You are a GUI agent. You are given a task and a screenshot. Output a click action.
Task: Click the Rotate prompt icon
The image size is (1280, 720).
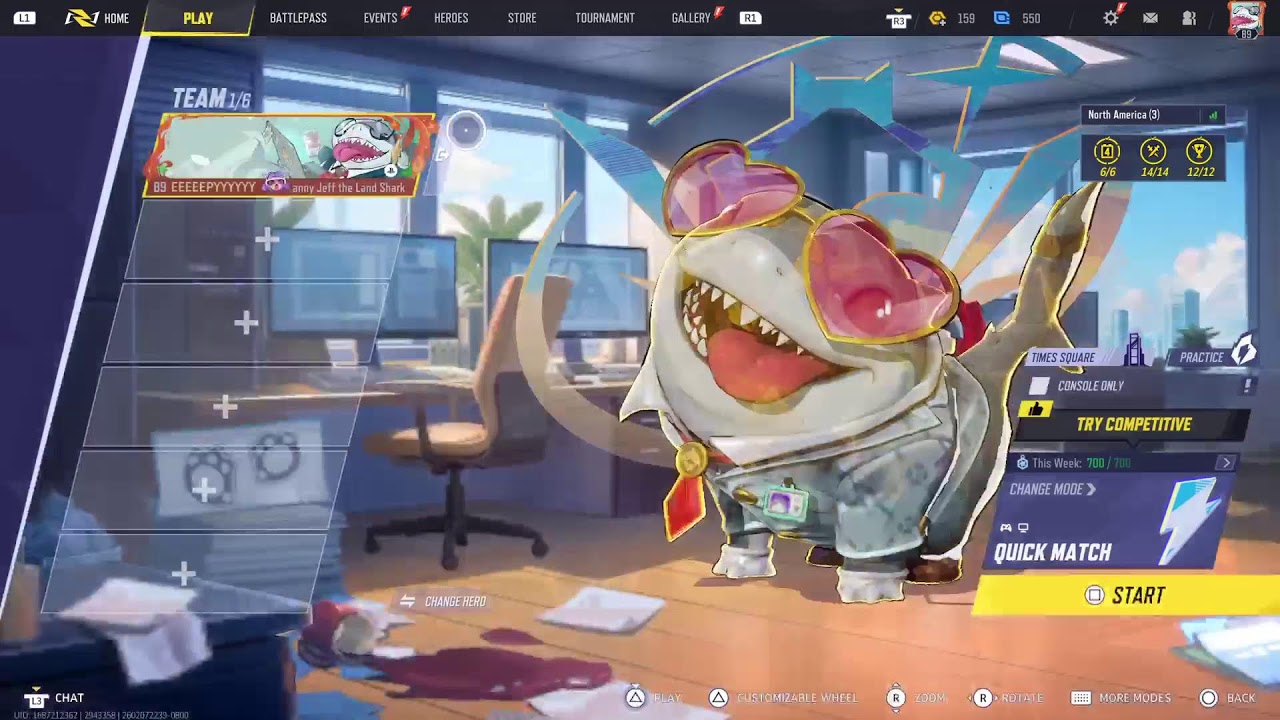(x=983, y=698)
